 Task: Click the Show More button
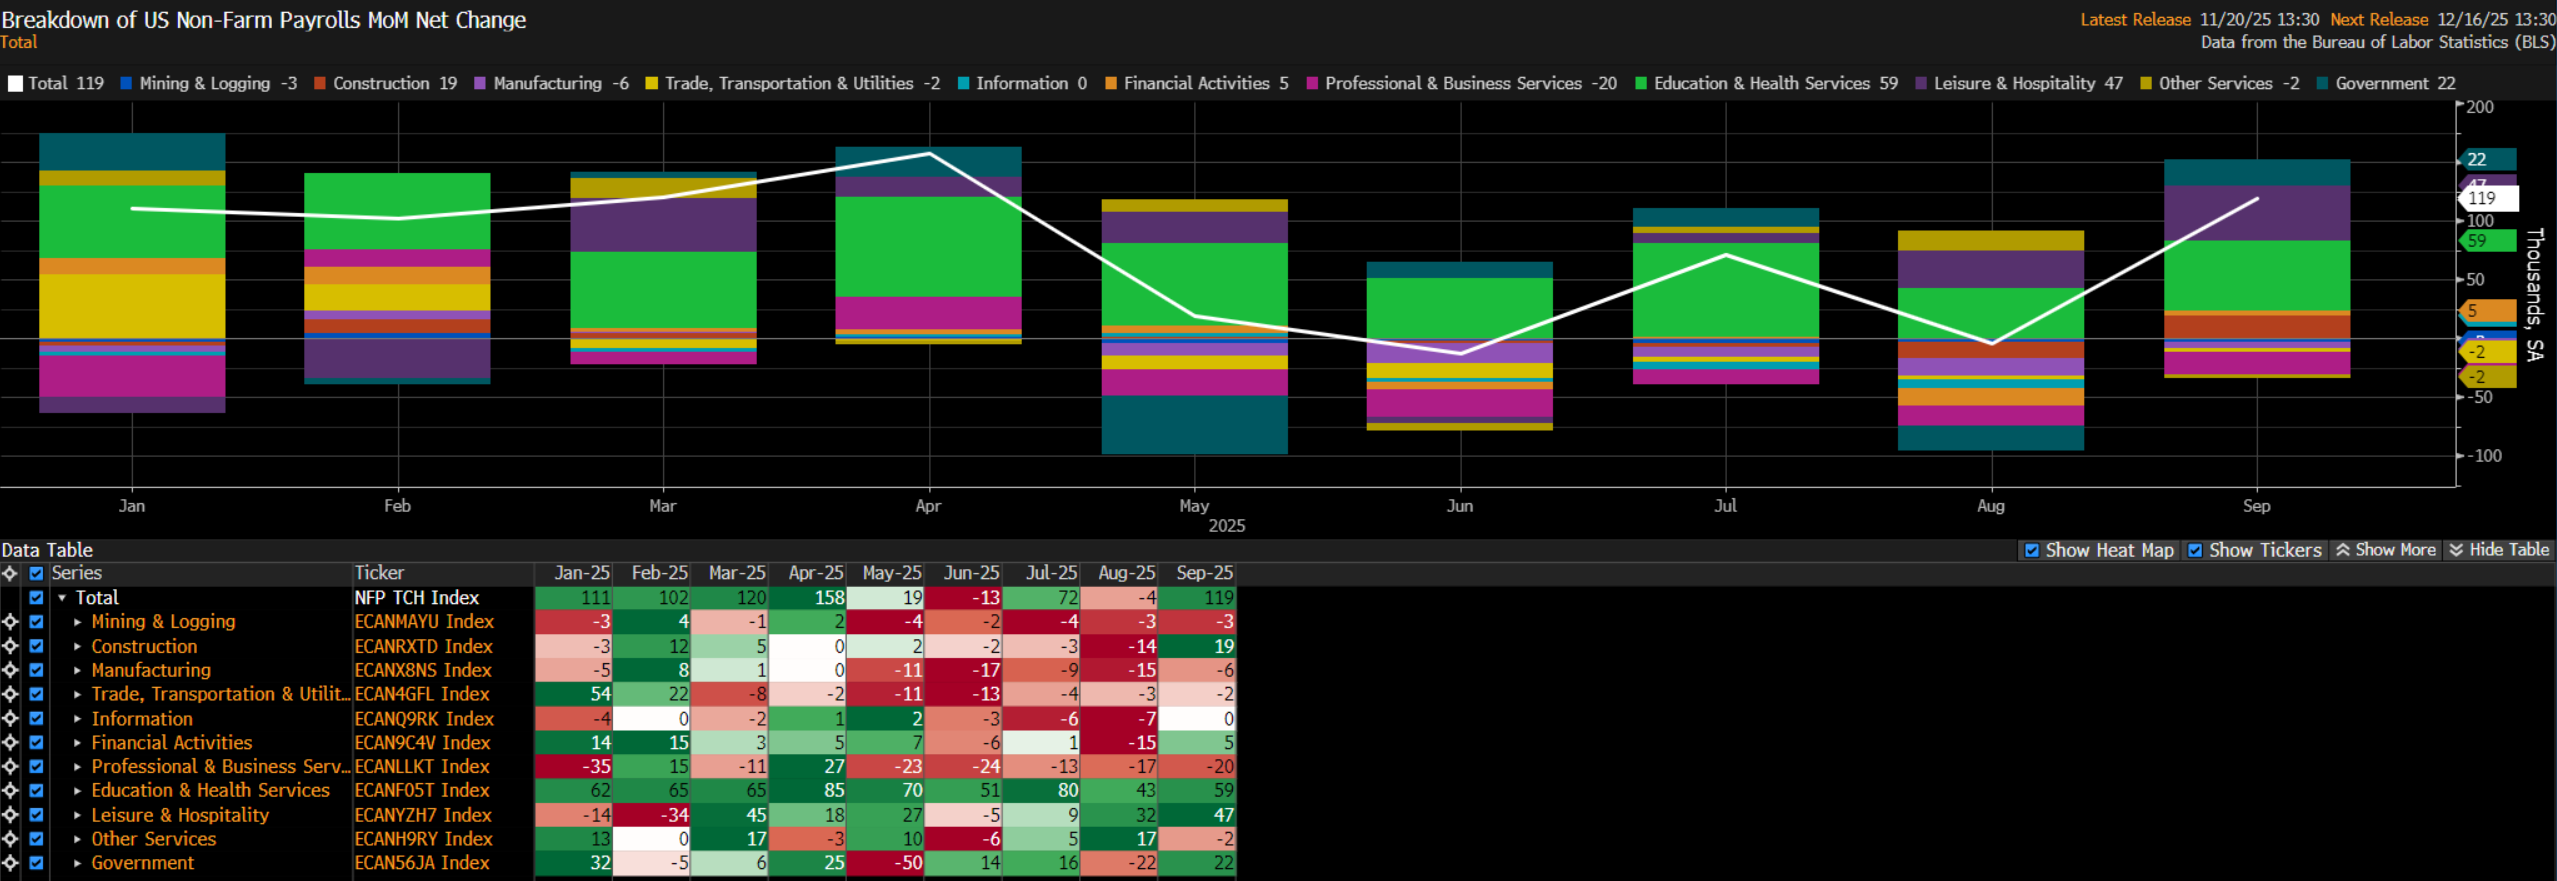2385,550
